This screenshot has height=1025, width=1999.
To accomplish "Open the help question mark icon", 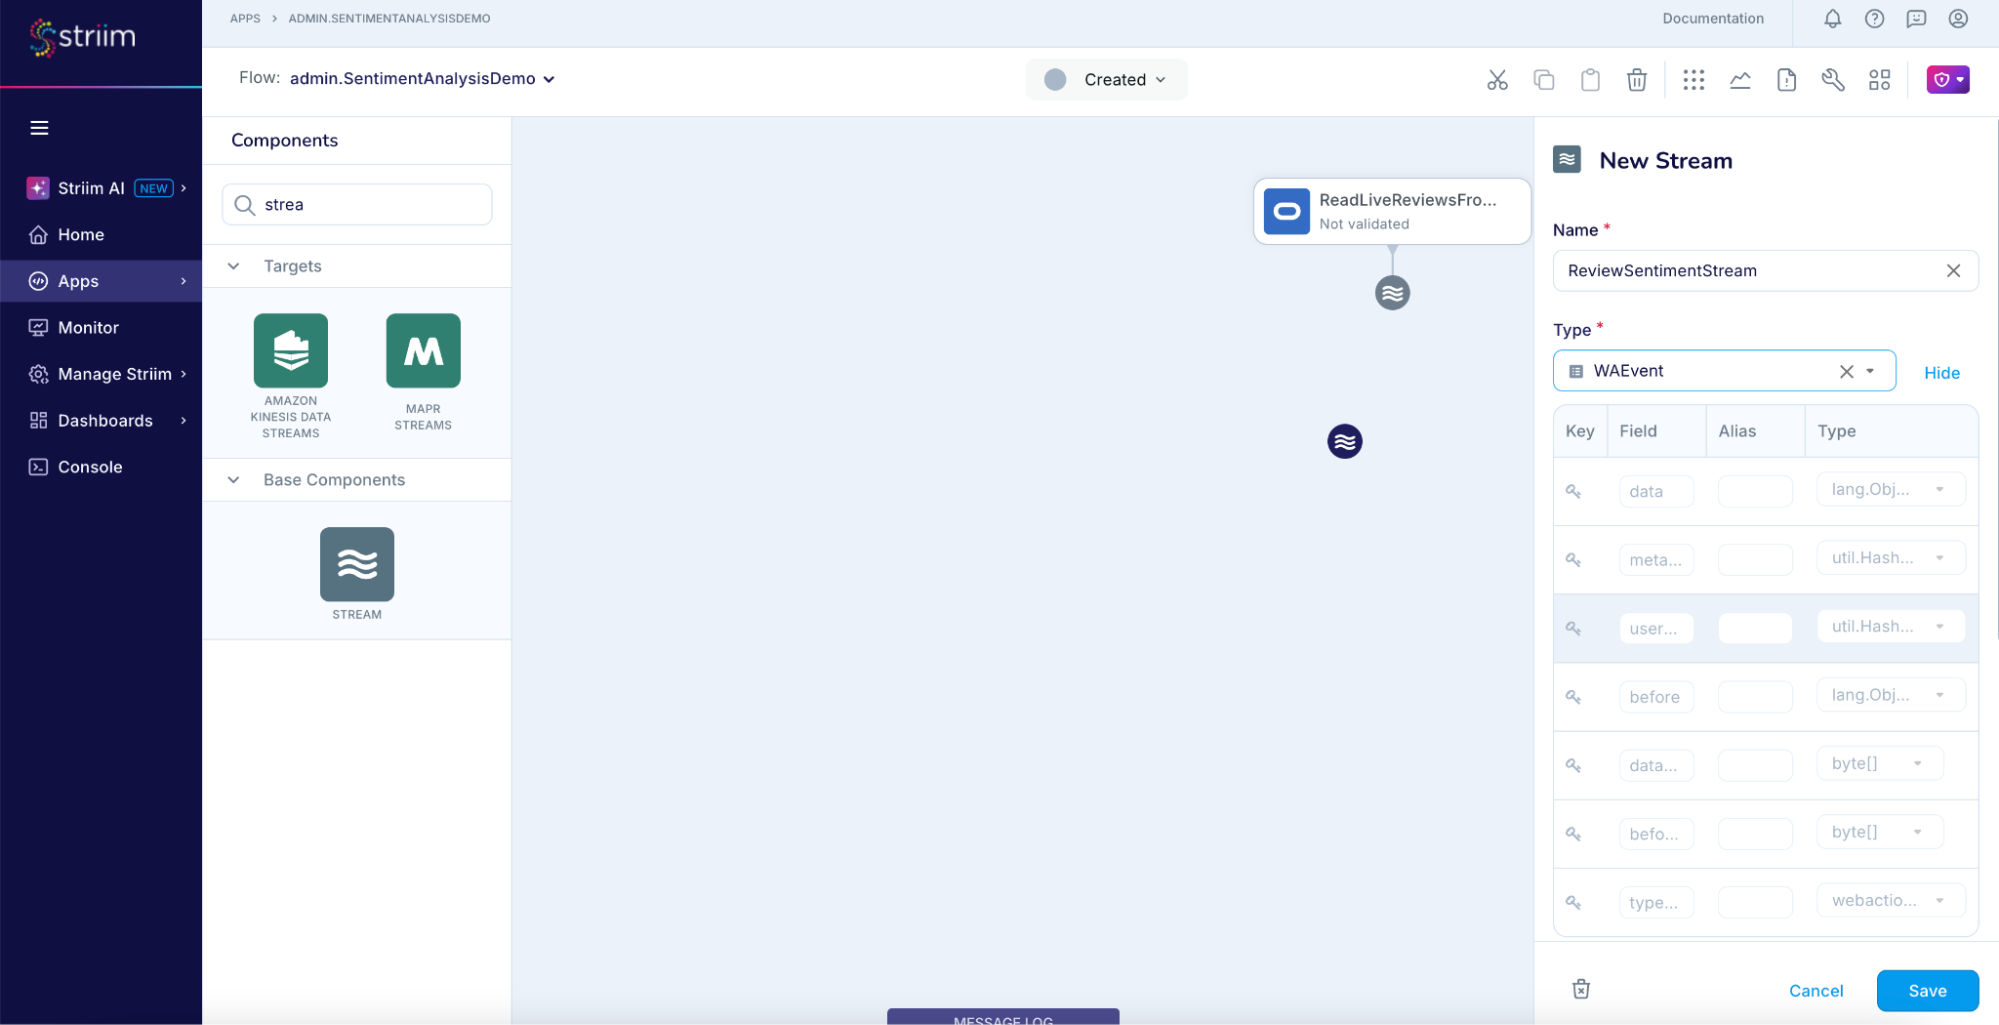I will click(1874, 19).
